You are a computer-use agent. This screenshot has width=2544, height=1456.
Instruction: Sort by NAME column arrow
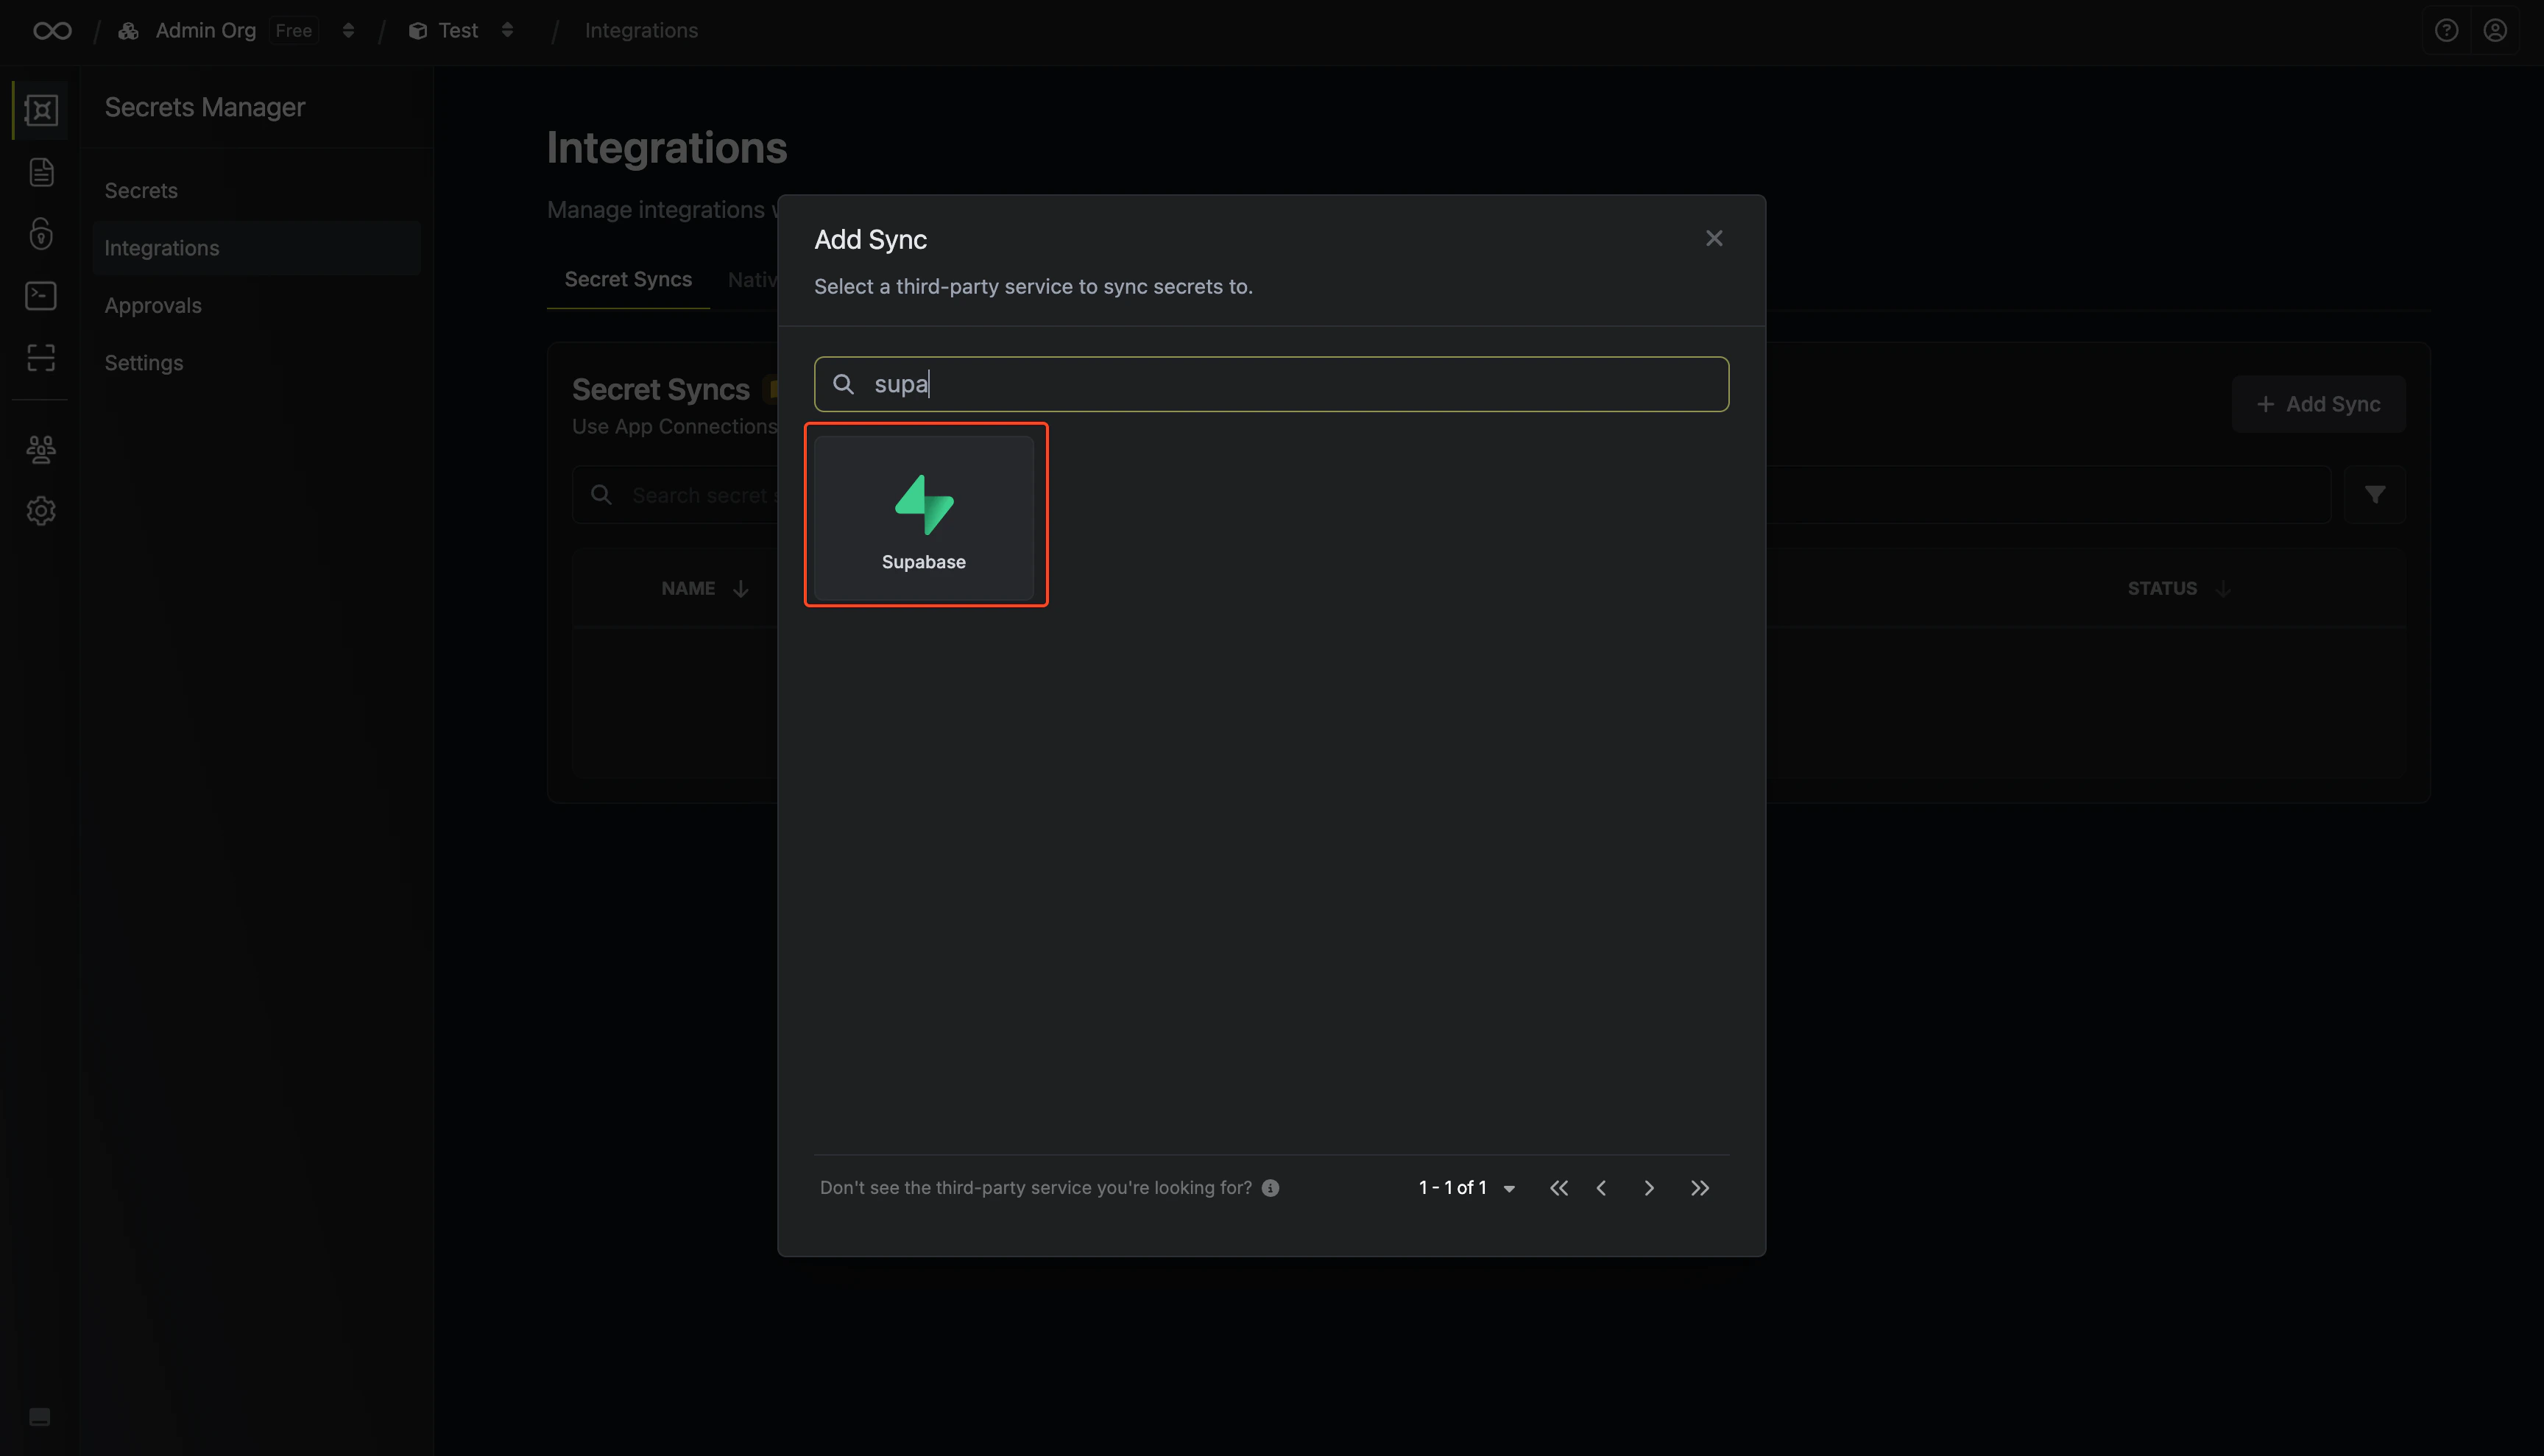(x=740, y=589)
